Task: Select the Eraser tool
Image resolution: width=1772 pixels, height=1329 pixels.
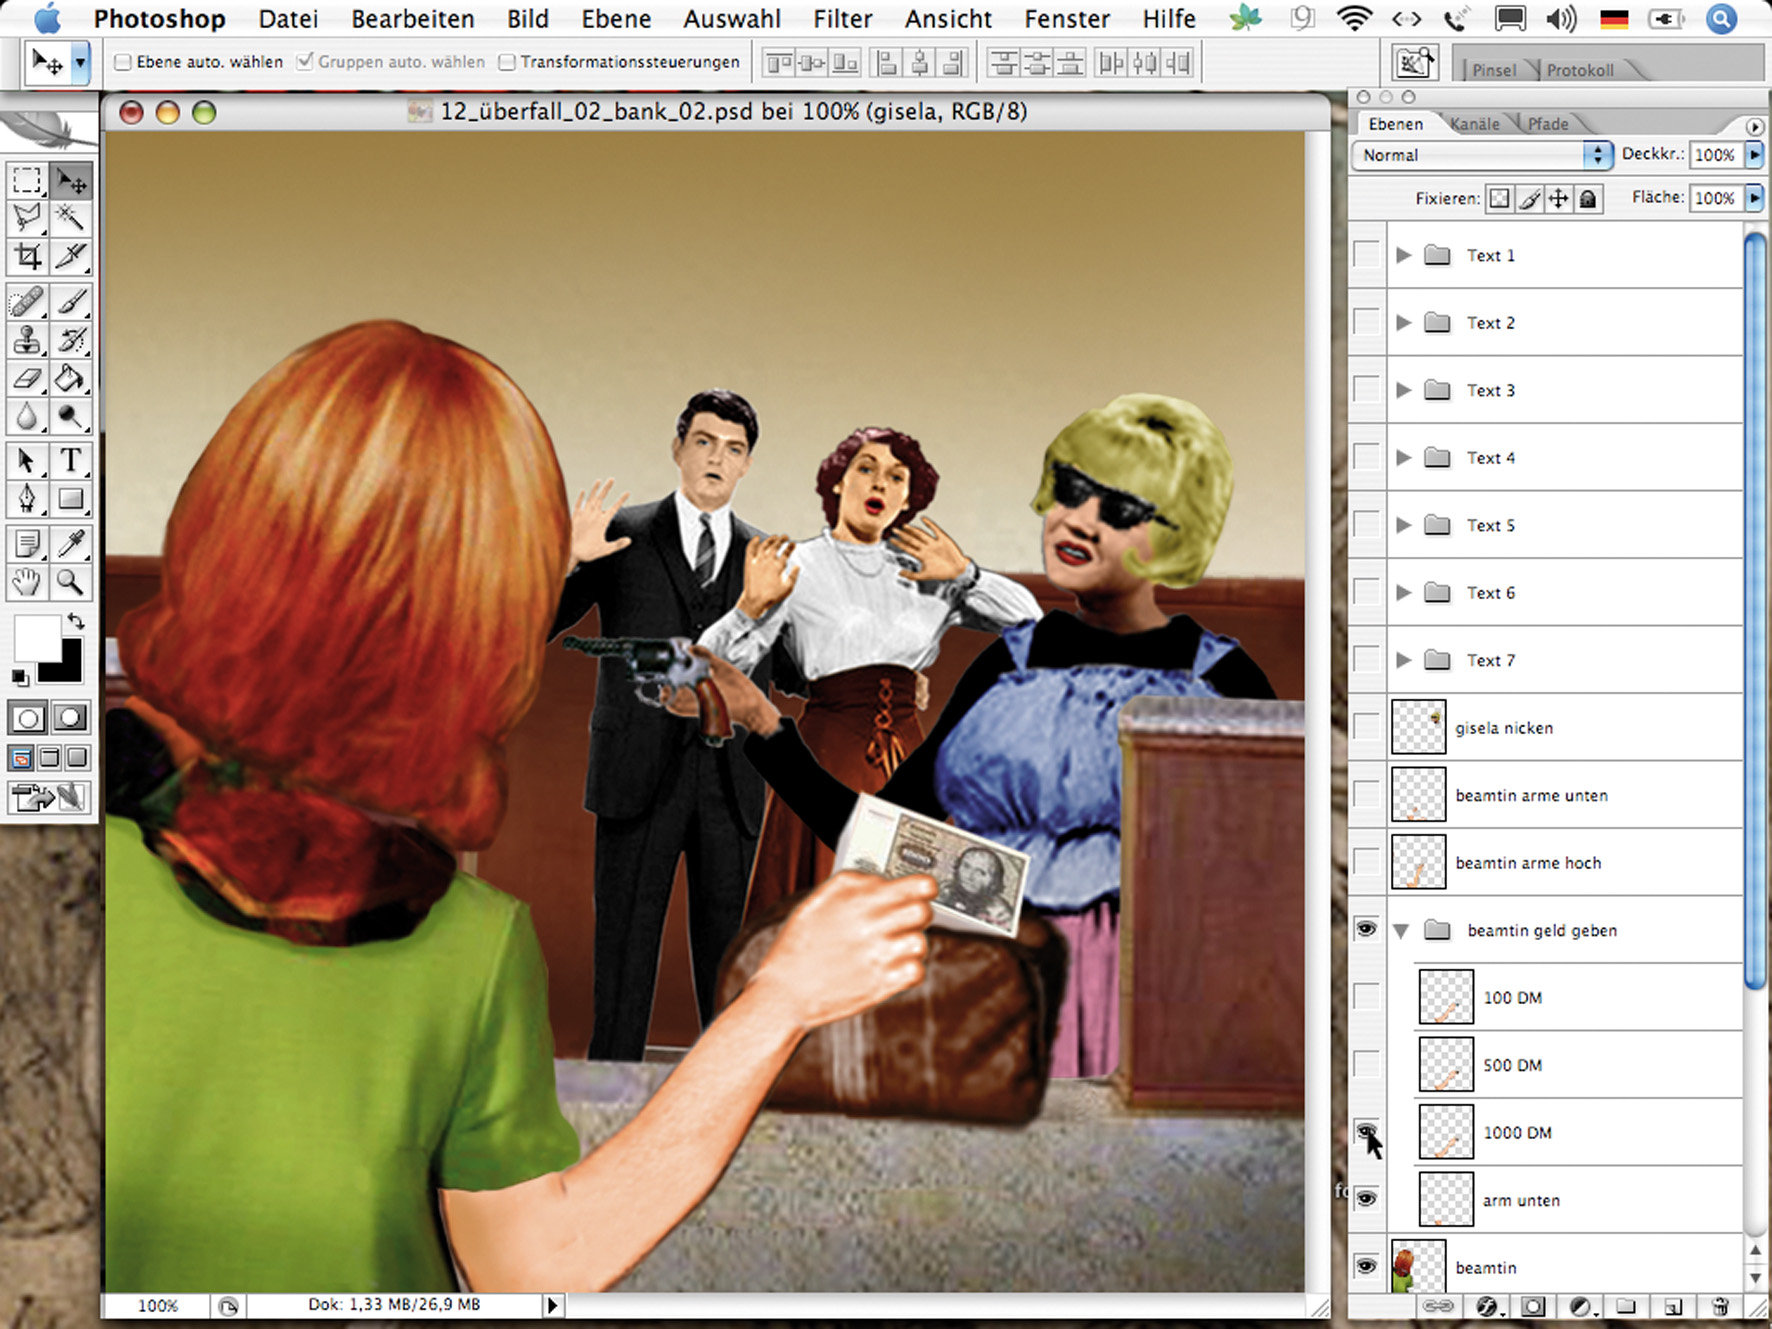Action: 27,379
